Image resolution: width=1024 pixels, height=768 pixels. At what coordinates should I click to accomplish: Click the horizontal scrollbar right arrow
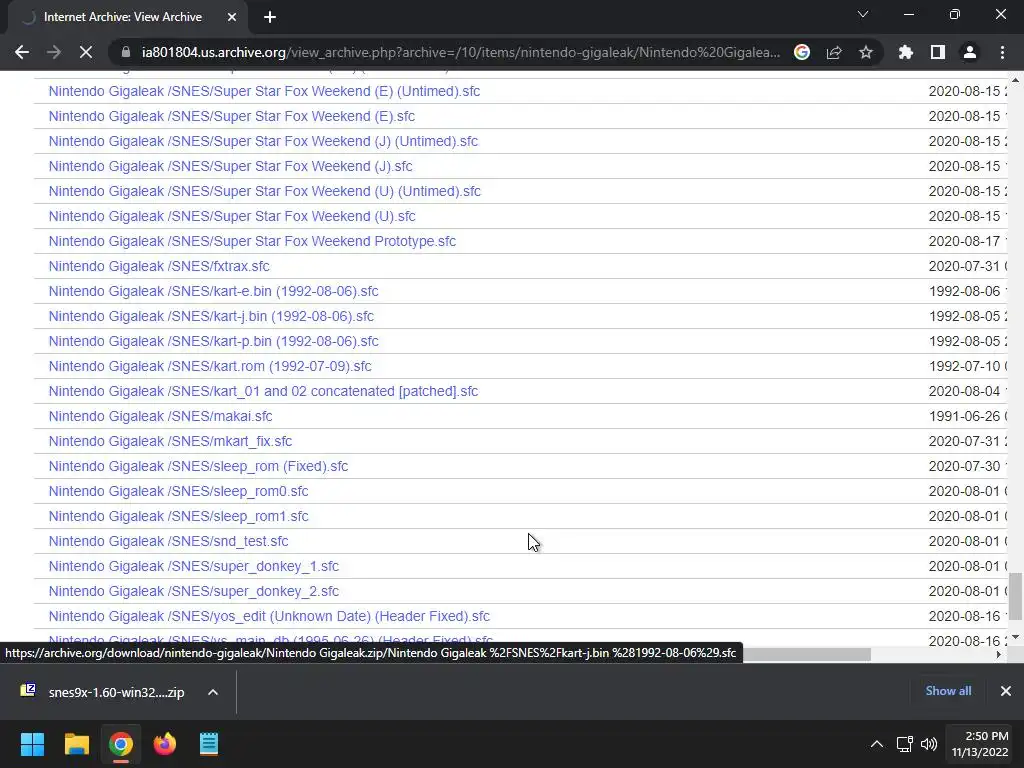point(999,654)
